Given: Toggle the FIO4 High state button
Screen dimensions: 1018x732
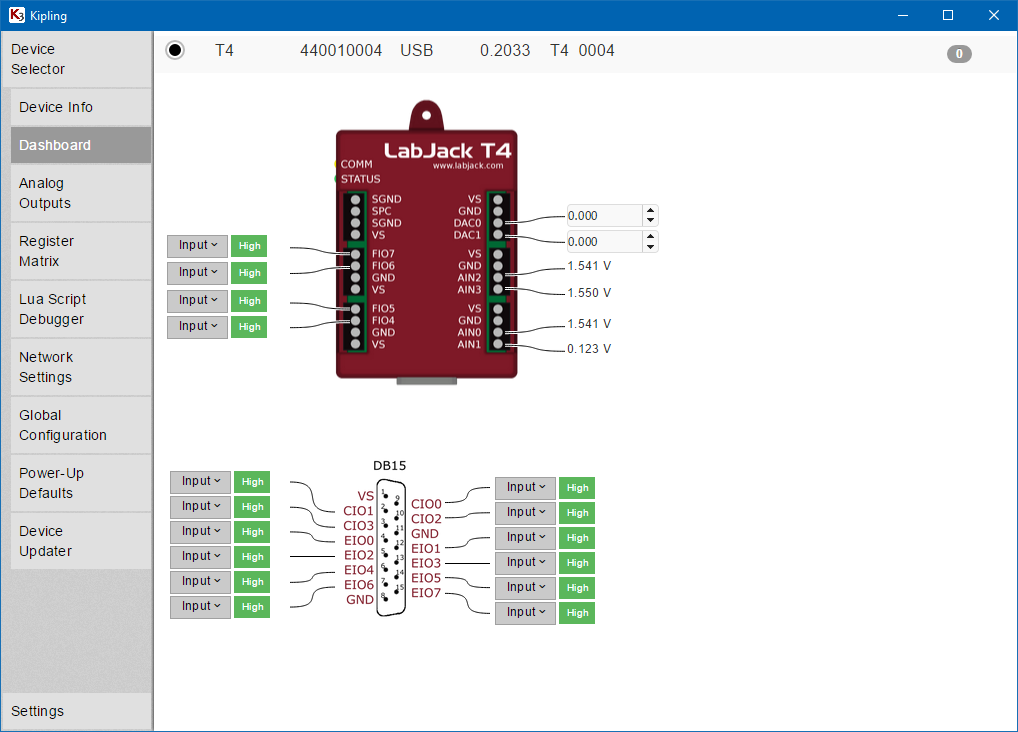Looking at the screenshot, I should click(249, 327).
